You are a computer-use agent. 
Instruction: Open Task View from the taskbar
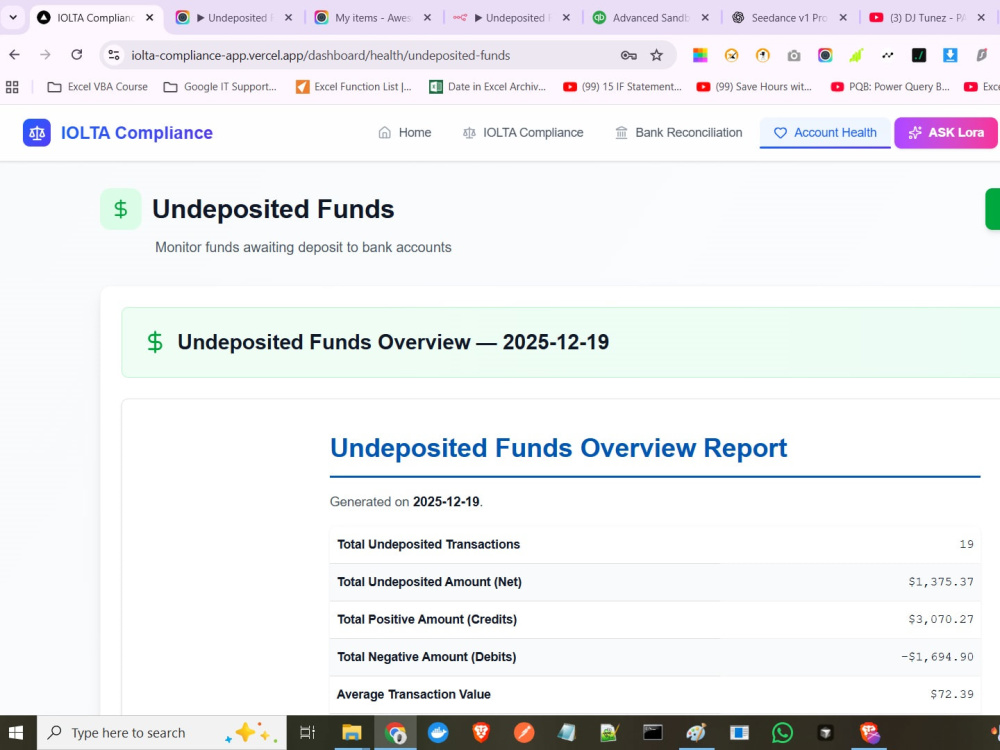[307, 733]
